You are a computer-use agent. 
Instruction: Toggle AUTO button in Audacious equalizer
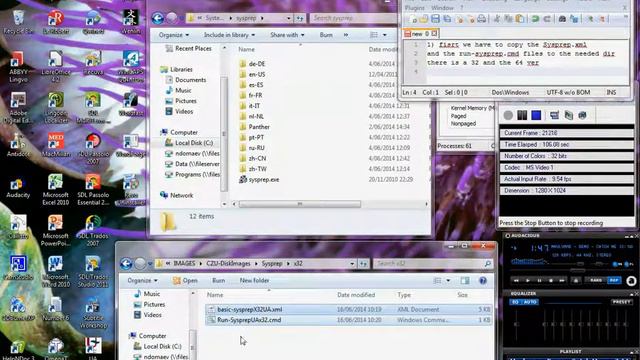click(530, 302)
